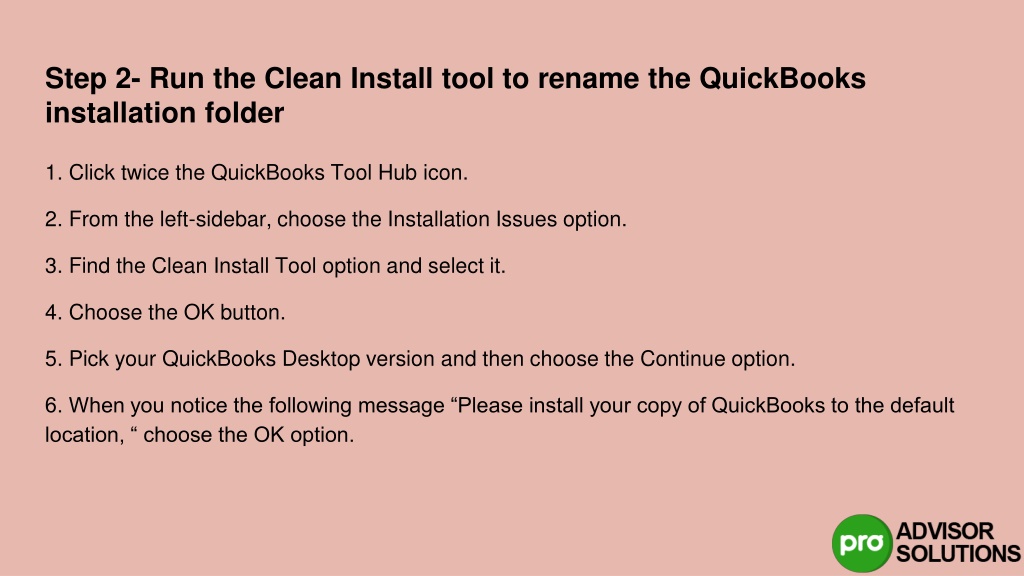Select step 5 about QuickBooks Desktop version
Screen dimensions: 1024x576
click(420, 359)
